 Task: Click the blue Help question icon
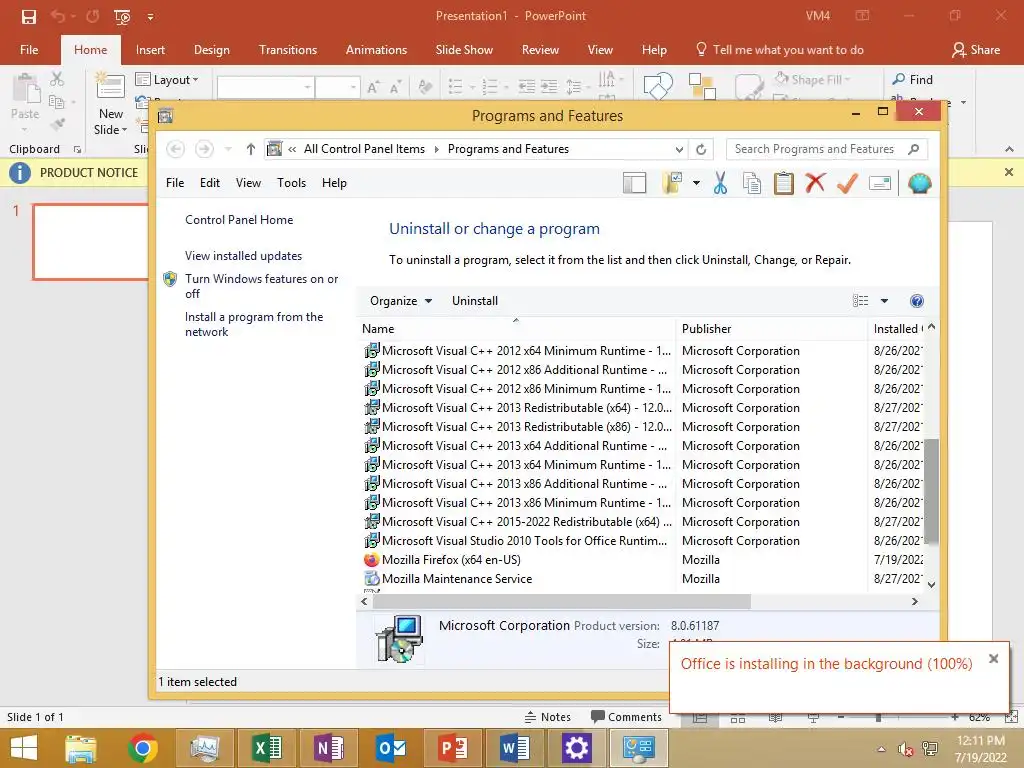916,301
